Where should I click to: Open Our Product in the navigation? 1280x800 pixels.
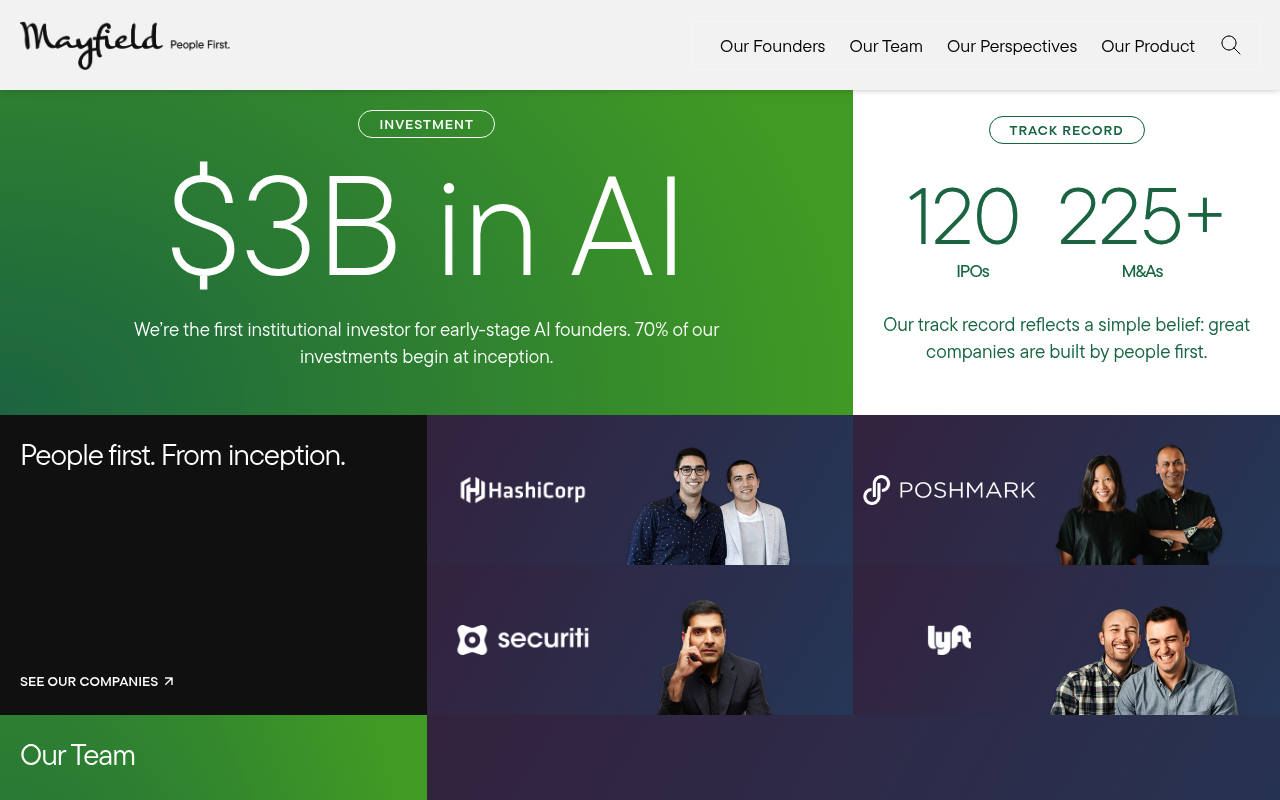pos(1148,46)
